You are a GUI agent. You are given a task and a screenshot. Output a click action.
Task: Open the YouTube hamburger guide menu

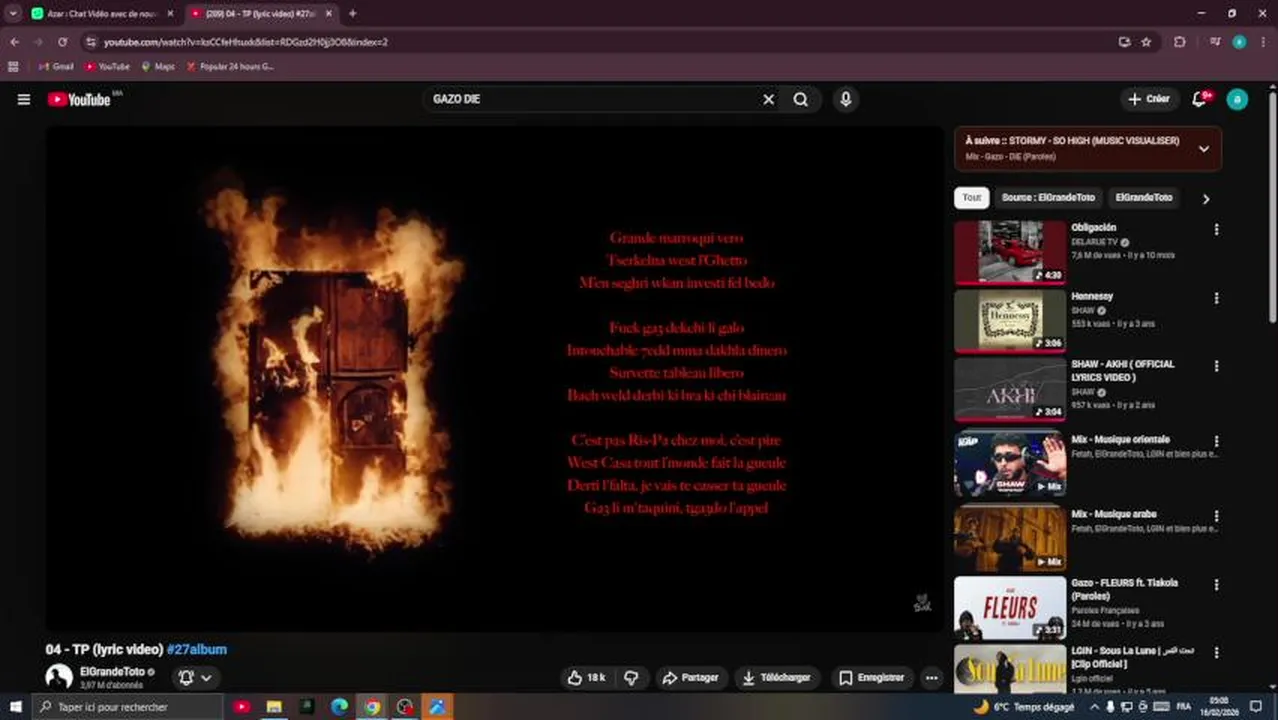pos(24,99)
